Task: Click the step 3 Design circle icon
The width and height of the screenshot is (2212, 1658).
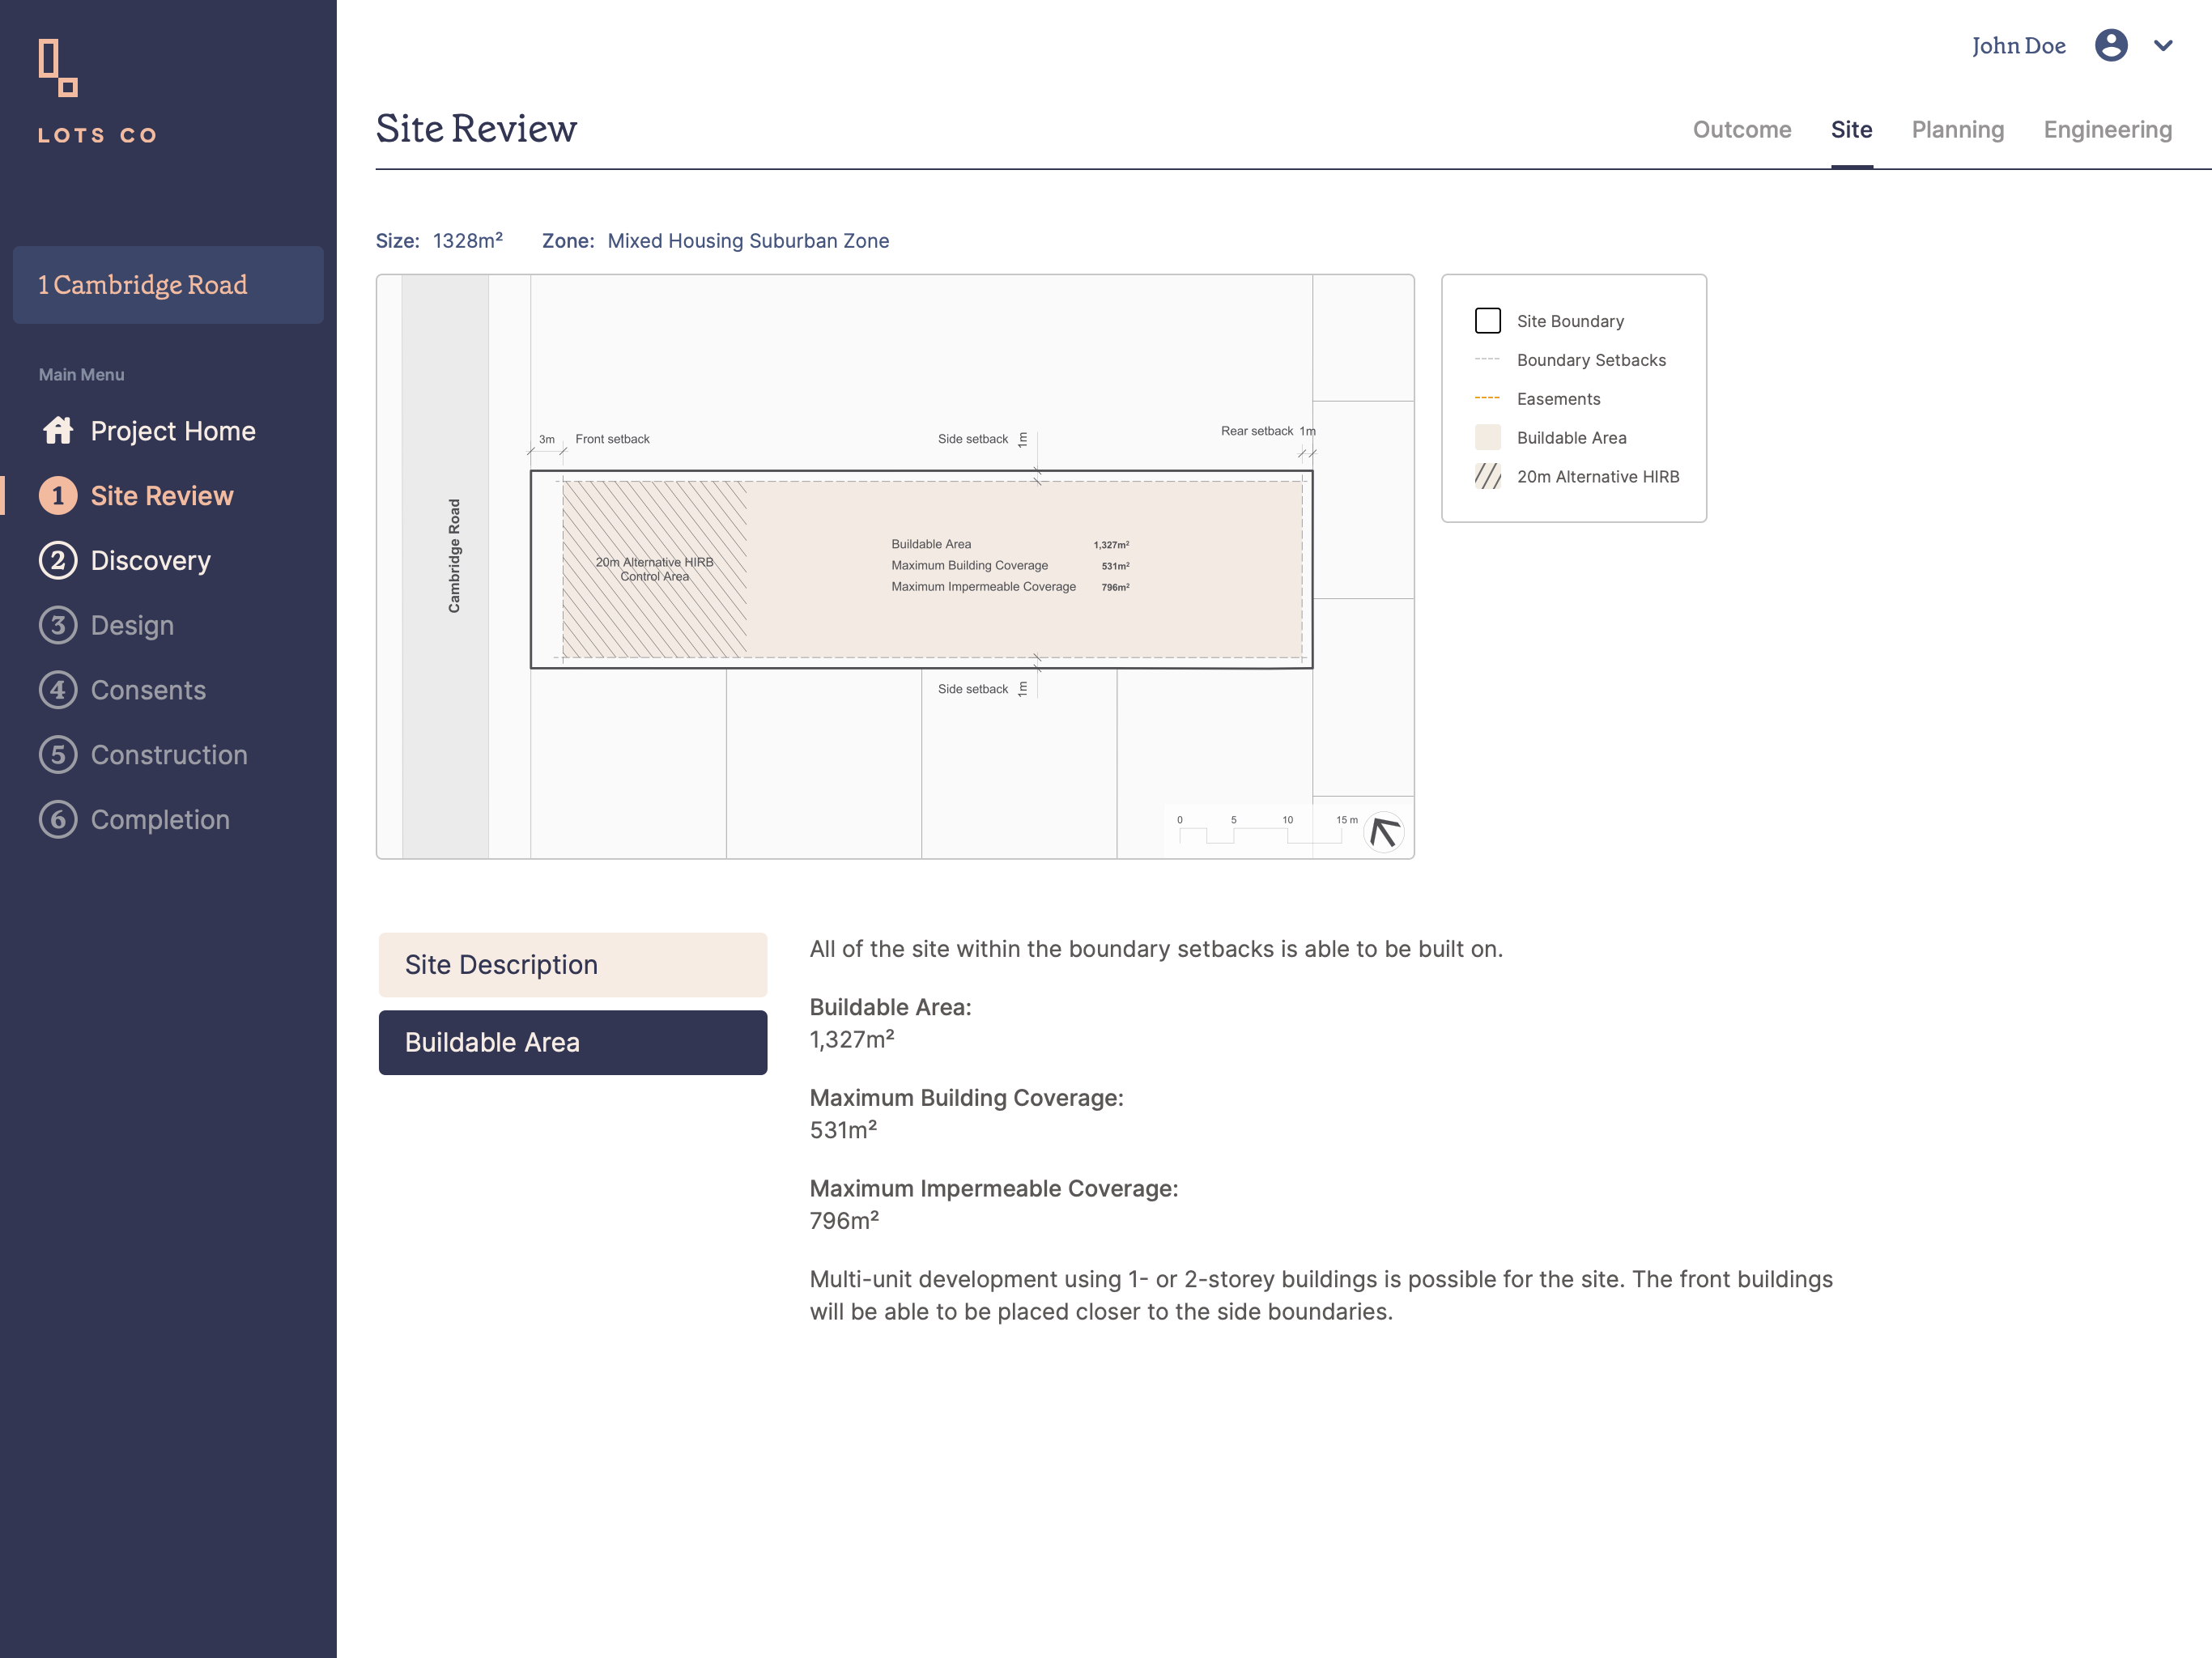Action: [58, 625]
